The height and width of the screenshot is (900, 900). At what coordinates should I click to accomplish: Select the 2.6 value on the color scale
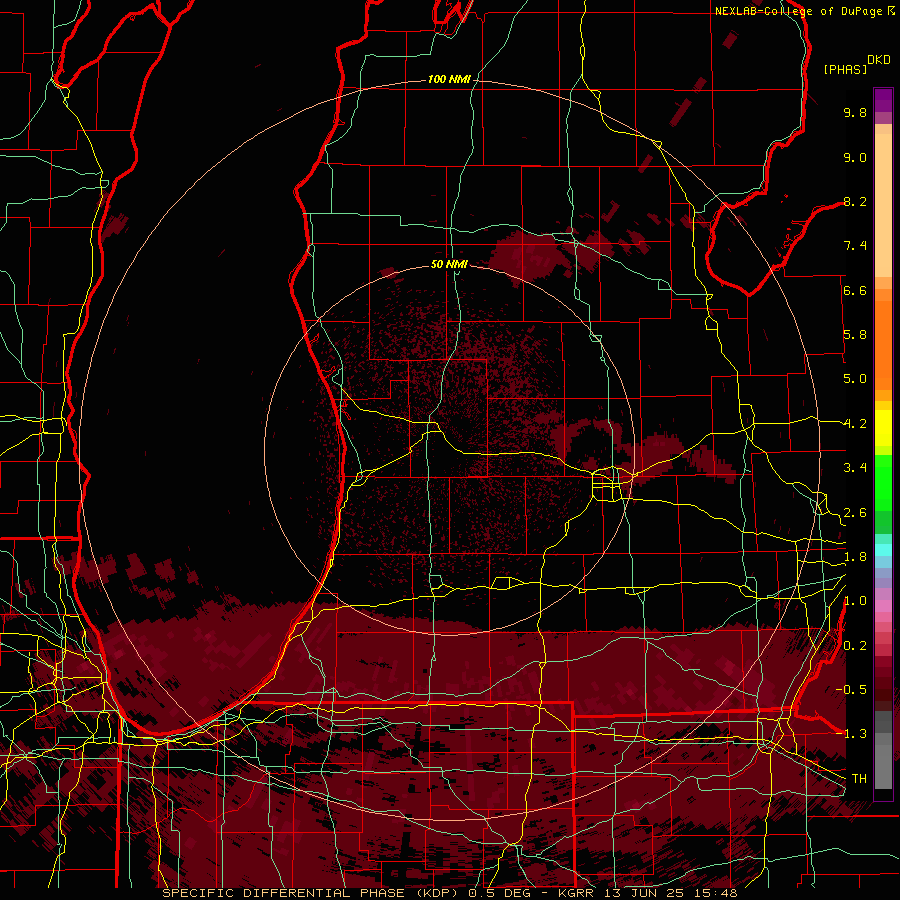(x=855, y=513)
